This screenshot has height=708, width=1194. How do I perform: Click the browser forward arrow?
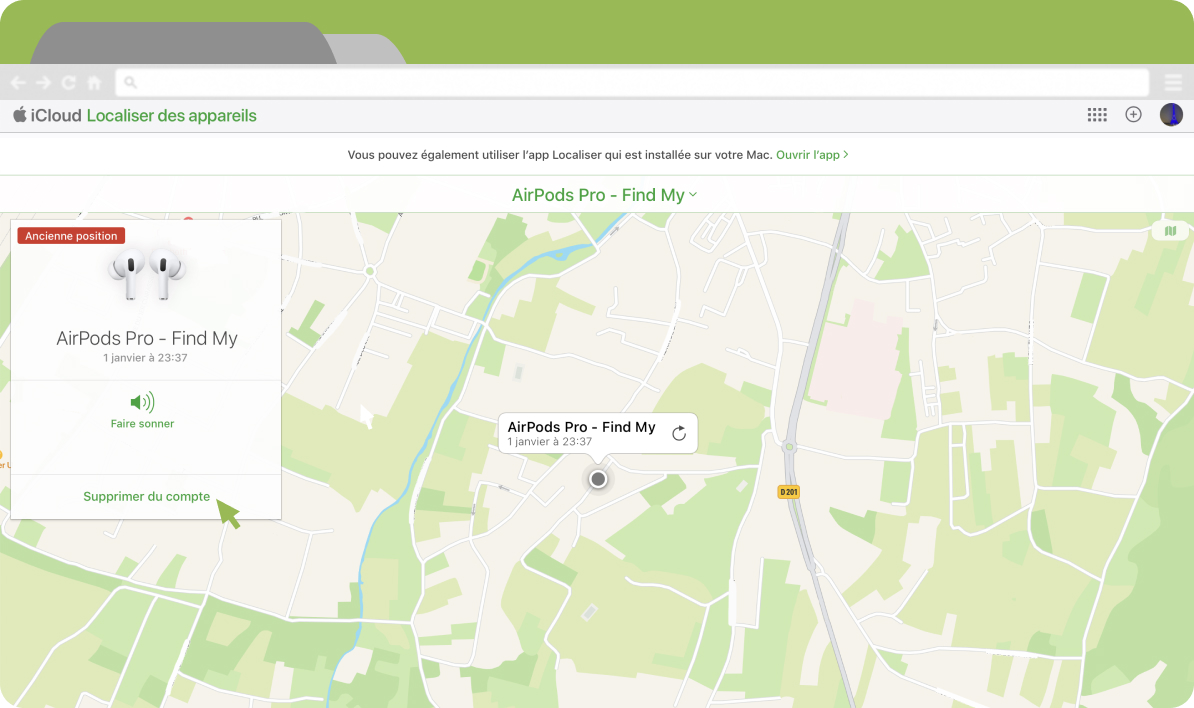(43, 82)
